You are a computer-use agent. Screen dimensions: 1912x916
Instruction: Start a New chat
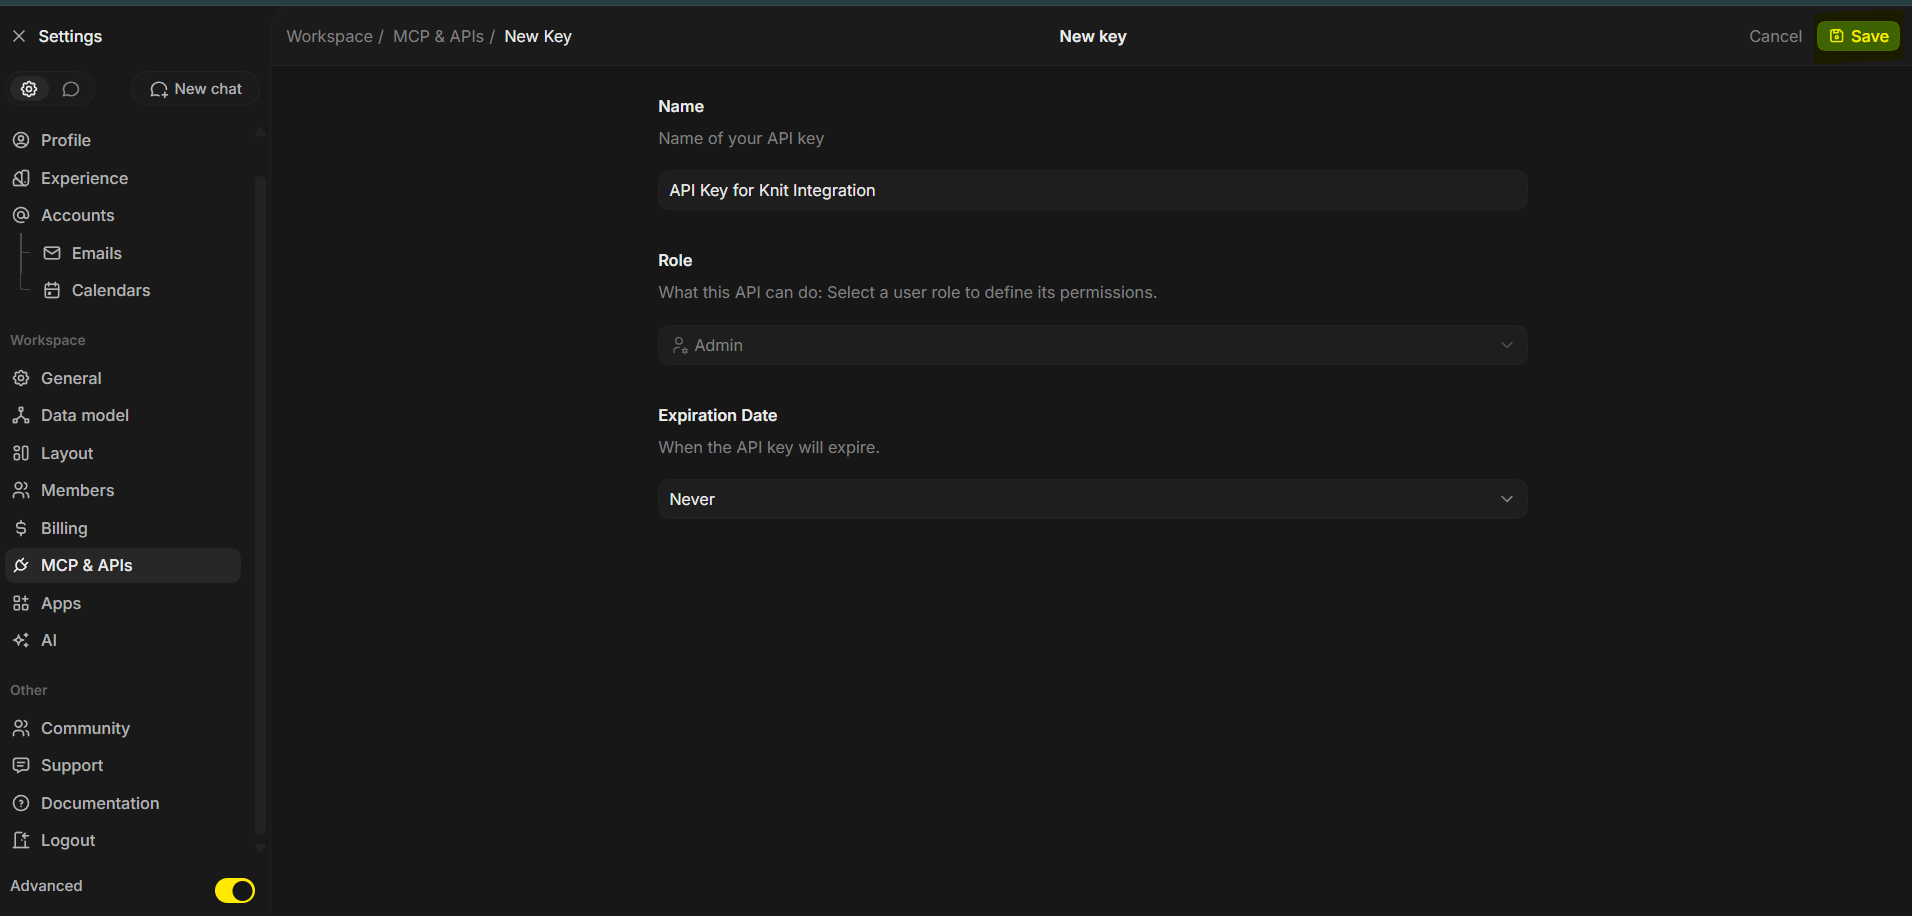pyautogui.click(x=196, y=89)
